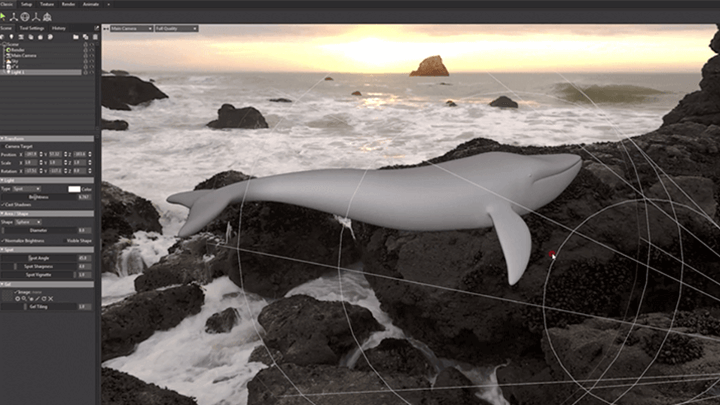Switch to the Classic workspace tab
The width and height of the screenshot is (720, 405).
pos(7,4)
